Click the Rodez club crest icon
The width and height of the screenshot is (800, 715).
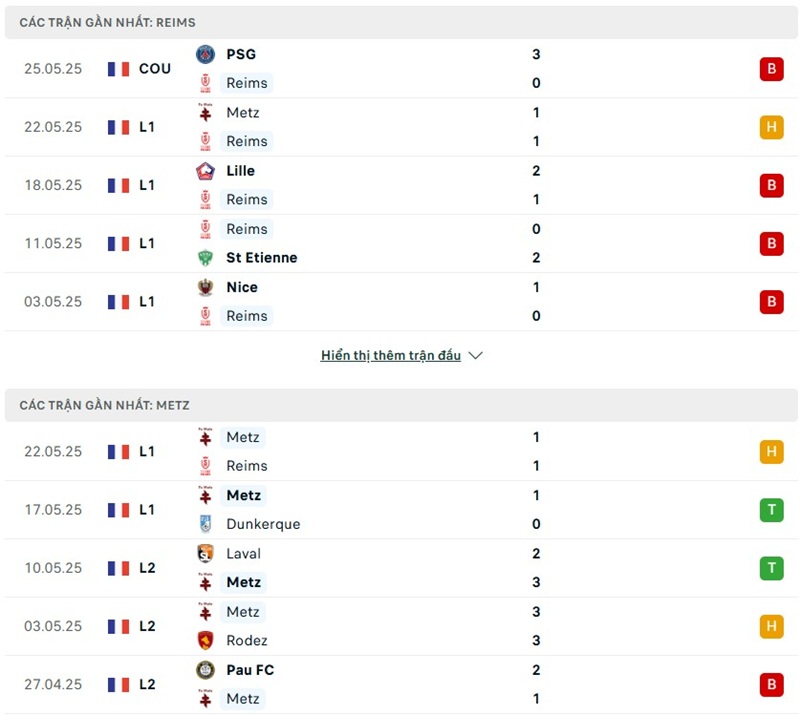(205, 640)
